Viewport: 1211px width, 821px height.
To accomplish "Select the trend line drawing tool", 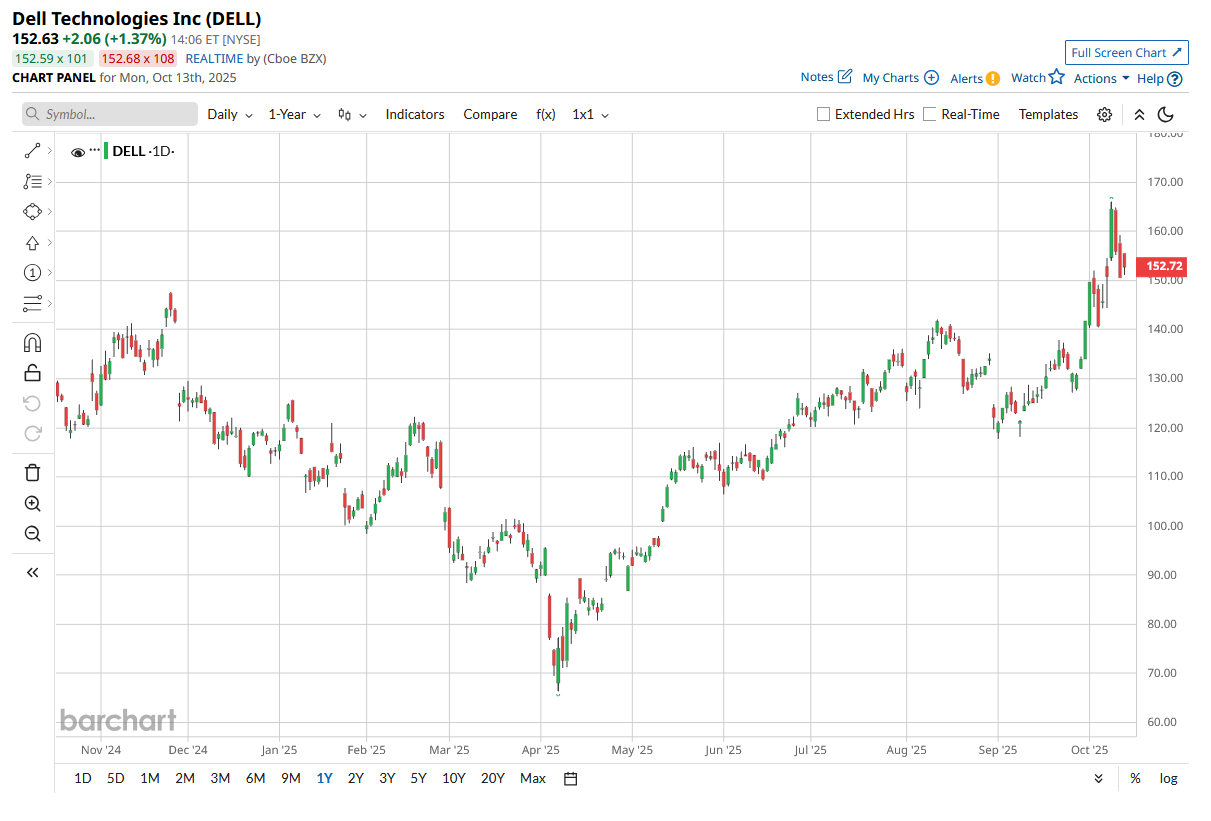I will coord(32,151).
